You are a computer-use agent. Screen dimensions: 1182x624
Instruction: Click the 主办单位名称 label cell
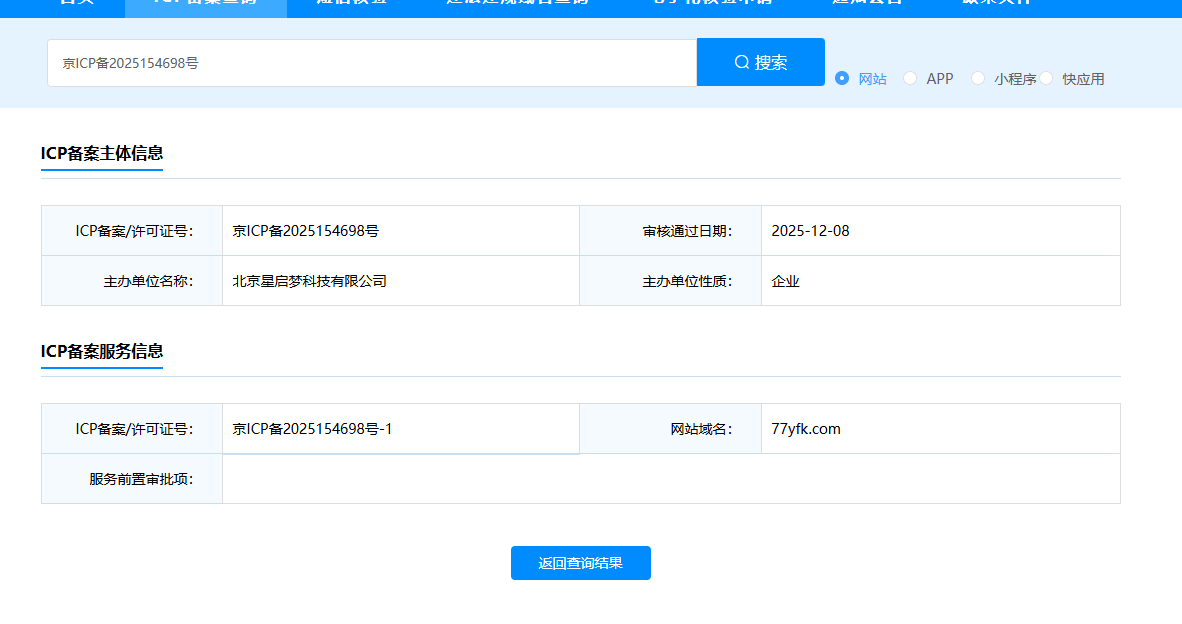[132, 281]
